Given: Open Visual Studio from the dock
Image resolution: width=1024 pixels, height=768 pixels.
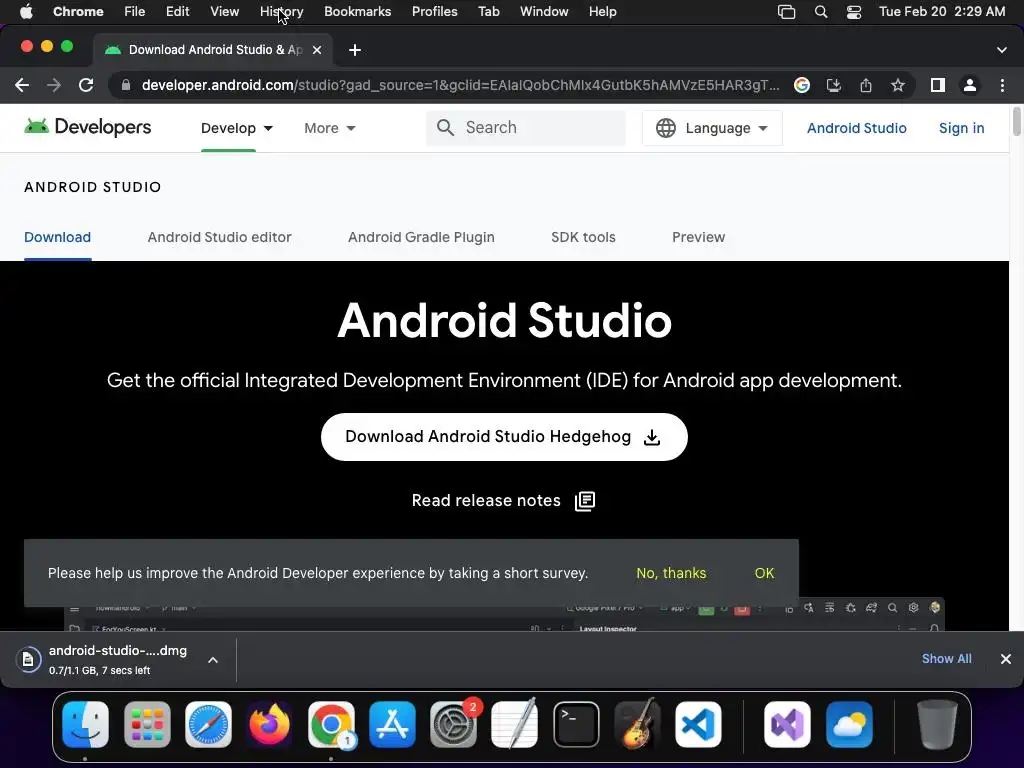Looking at the screenshot, I should tap(788, 724).
